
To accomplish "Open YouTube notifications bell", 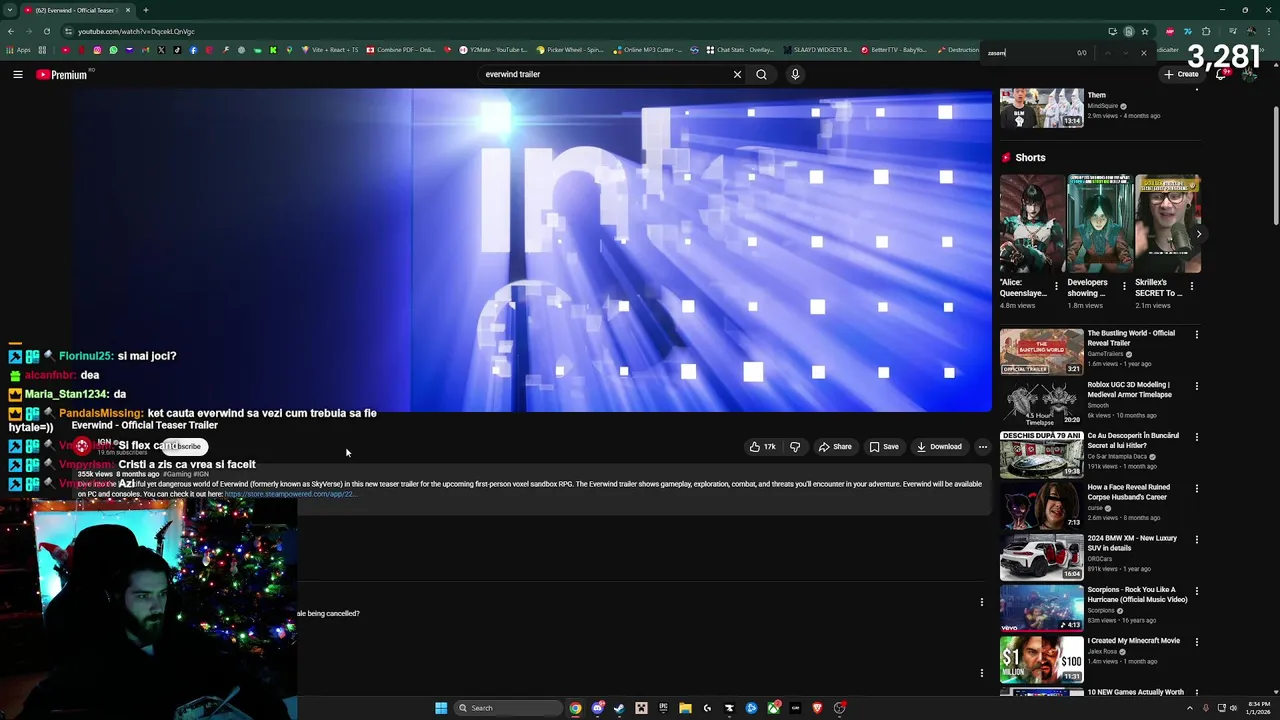I will [x=1220, y=74].
